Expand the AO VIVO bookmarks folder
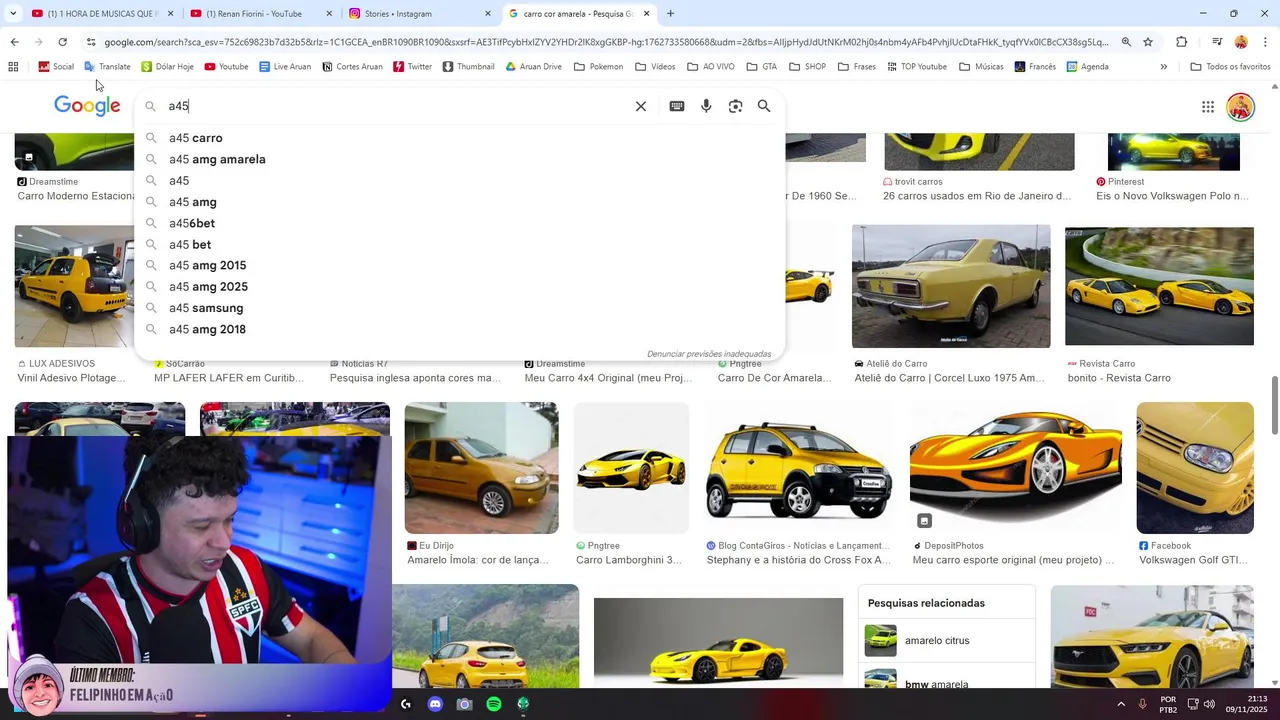The height and width of the screenshot is (720, 1280). click(x=710, y=67)
